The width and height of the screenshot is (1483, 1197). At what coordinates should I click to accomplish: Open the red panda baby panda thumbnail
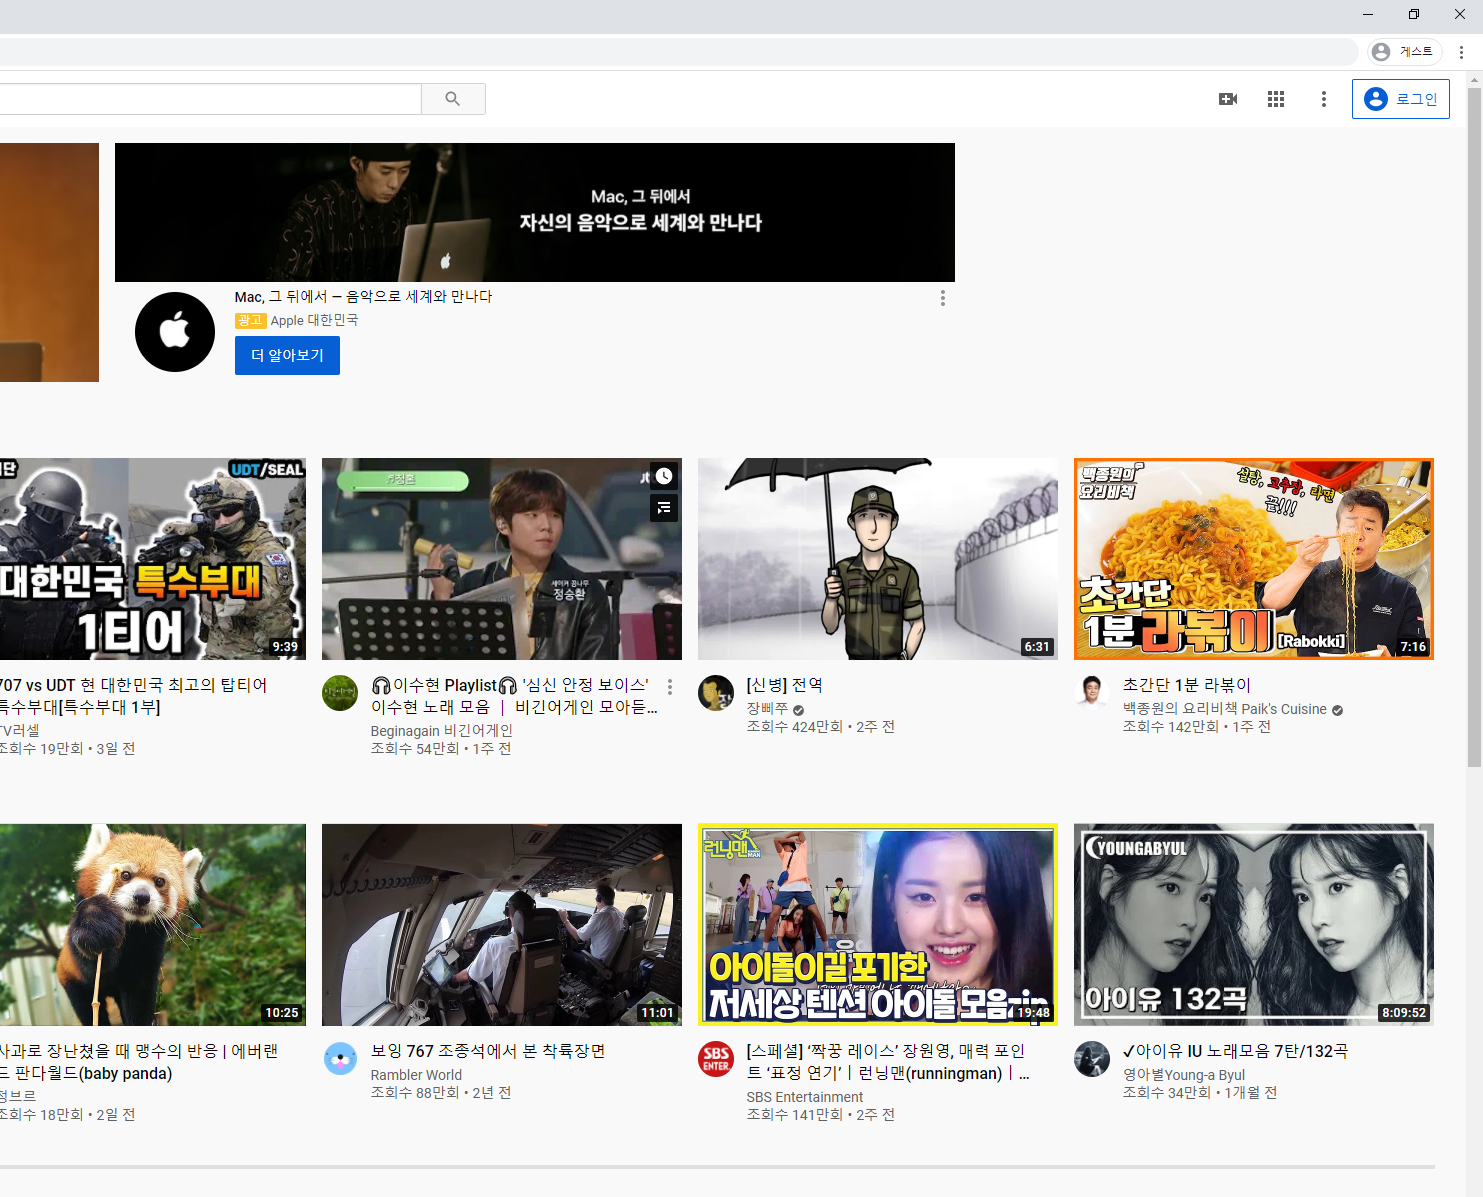click(x=153, y=925)
